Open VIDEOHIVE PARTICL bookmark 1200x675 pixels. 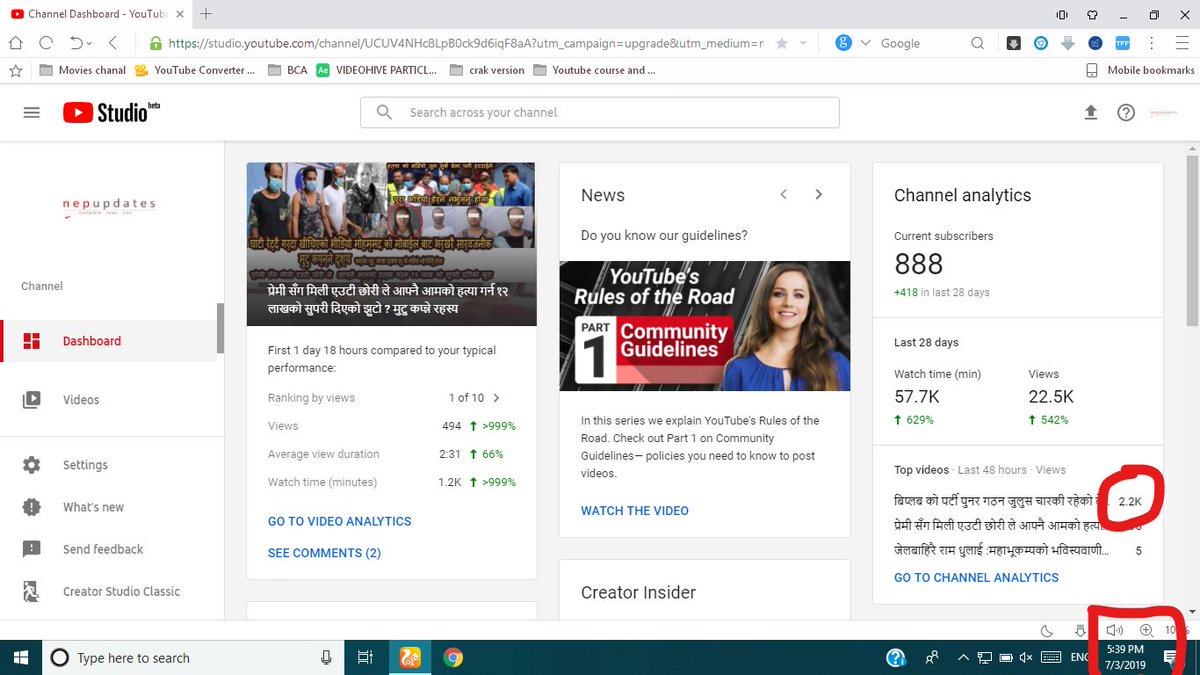[376, 70]
